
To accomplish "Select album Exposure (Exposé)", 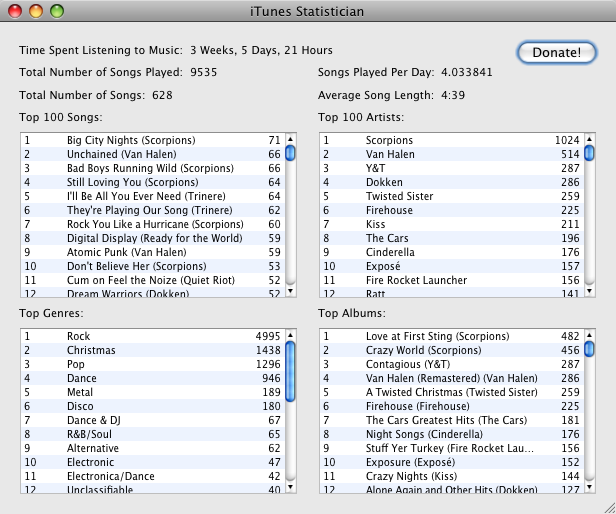I will [x=452, y=463].
